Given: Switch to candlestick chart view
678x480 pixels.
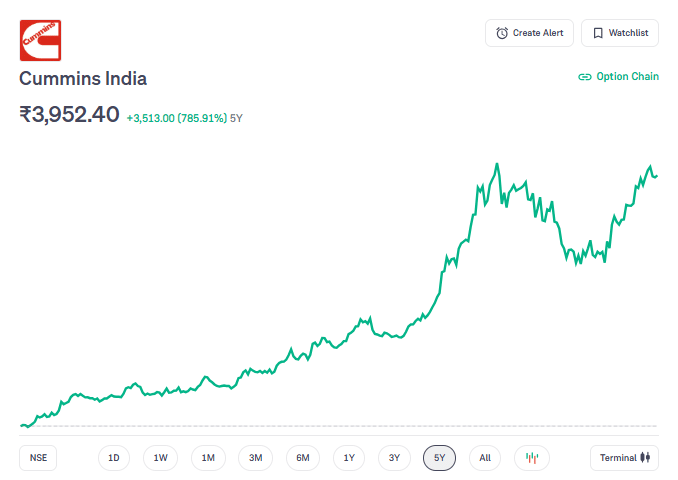Looking at the screenshot, I should coord(532,458).
